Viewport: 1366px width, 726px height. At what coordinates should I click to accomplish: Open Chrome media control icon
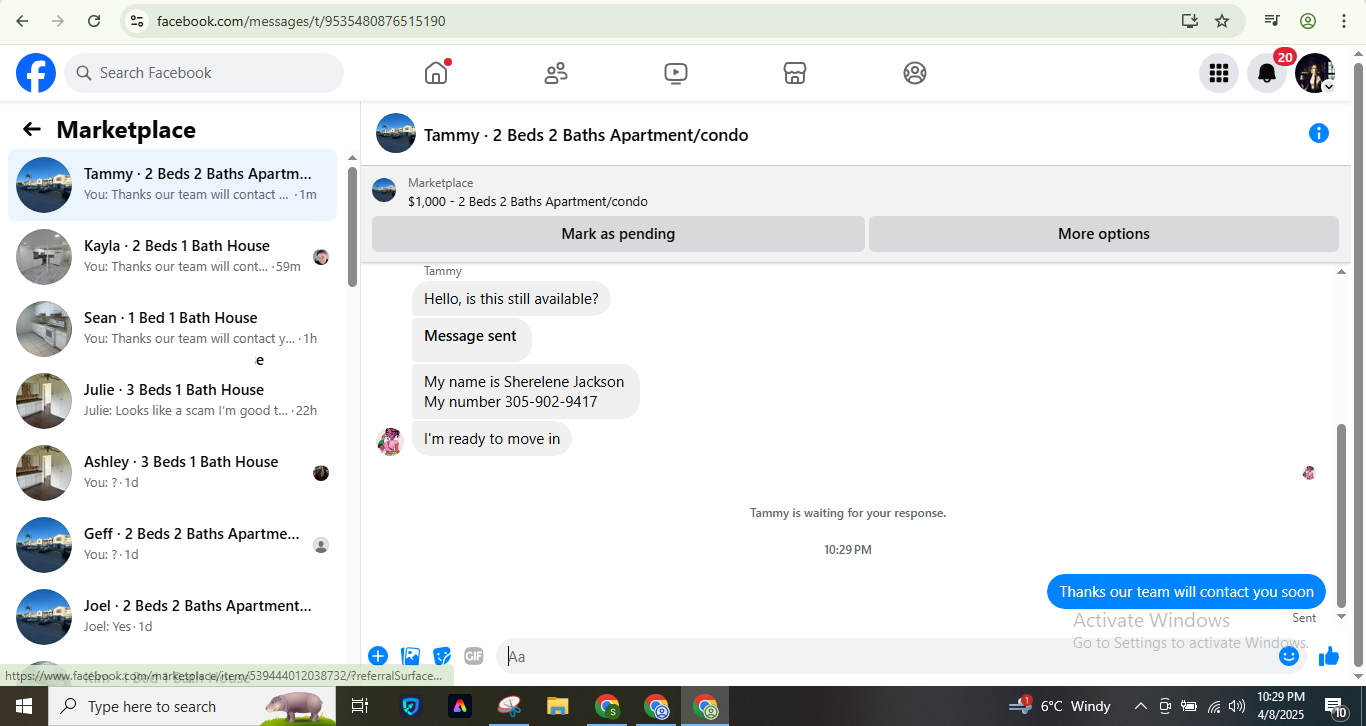(1272, 21)
